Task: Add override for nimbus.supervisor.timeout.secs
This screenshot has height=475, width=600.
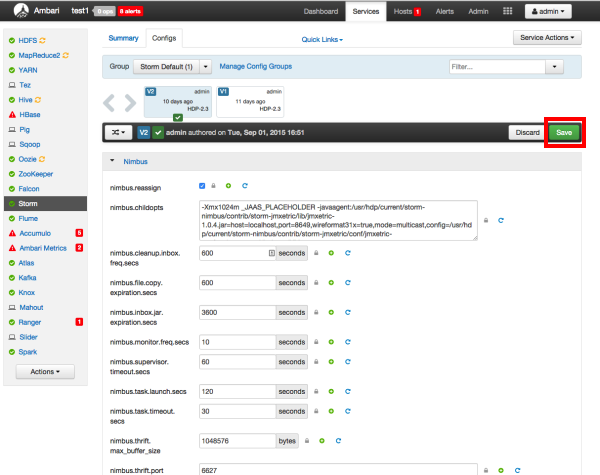Action: pos(331,362)
